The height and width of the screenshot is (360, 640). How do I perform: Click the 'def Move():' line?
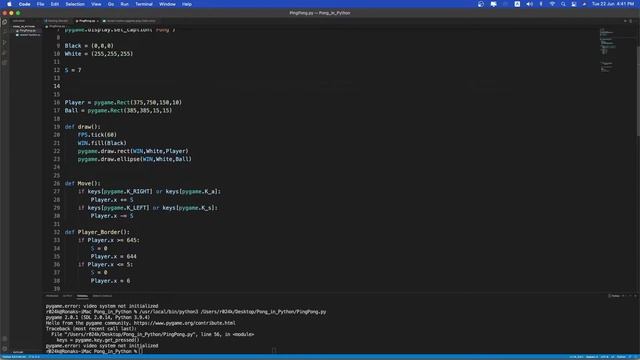pos(82,184)
